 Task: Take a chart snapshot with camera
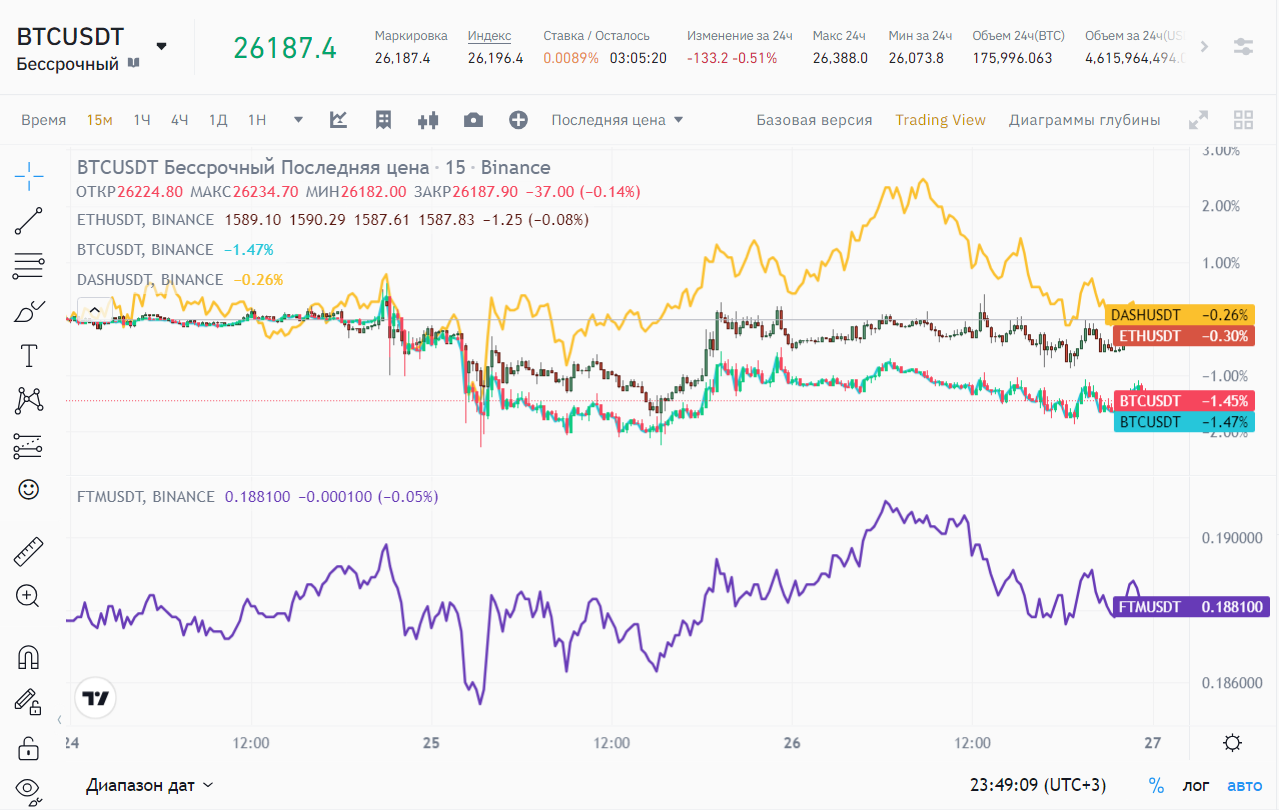[x=473, y=120]
